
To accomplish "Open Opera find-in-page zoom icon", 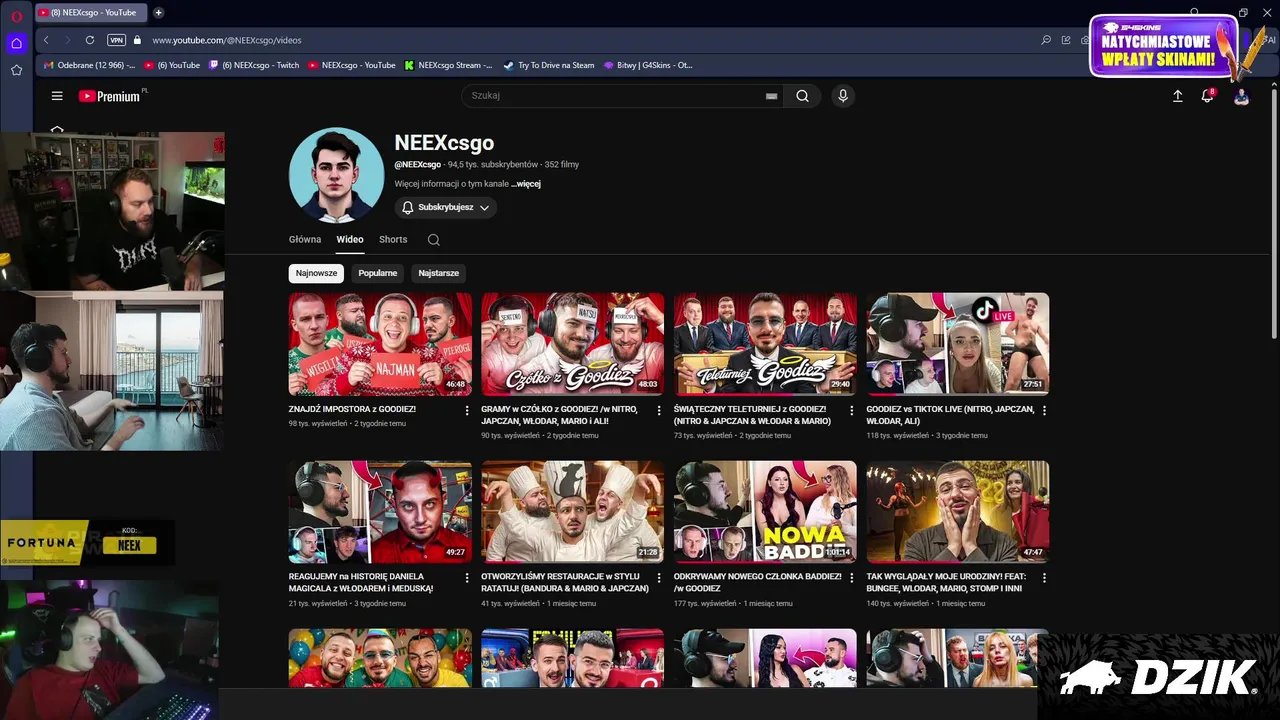I will (x=1046, y=40).
